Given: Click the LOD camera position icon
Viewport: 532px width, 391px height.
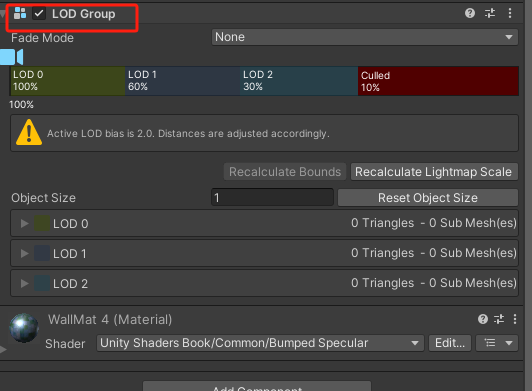Looking at the screenshot, I should [x=12, y=57].
